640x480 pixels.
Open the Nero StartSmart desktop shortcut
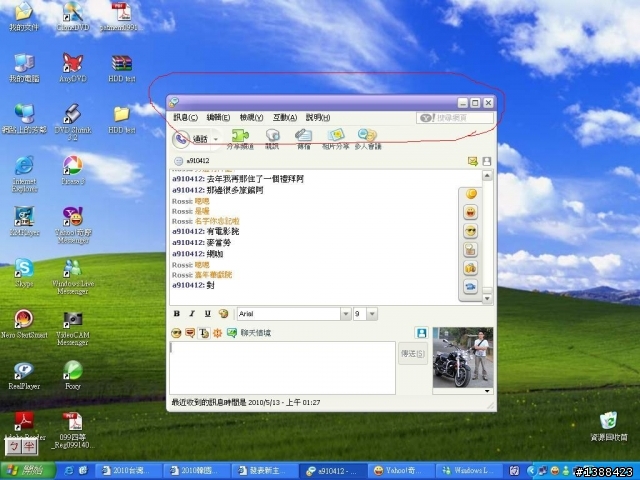click(24, 324)
